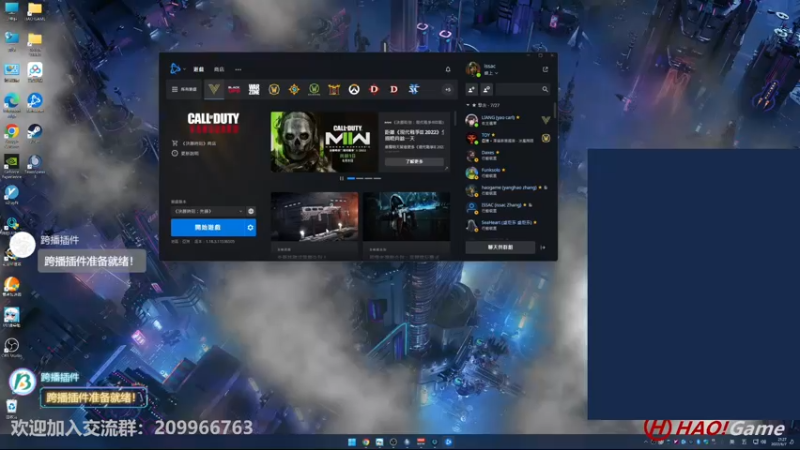The width and height of the screenshot is (800, 450).
Task: Select friend Funksolo in the friends list
Action: point(508,172)
